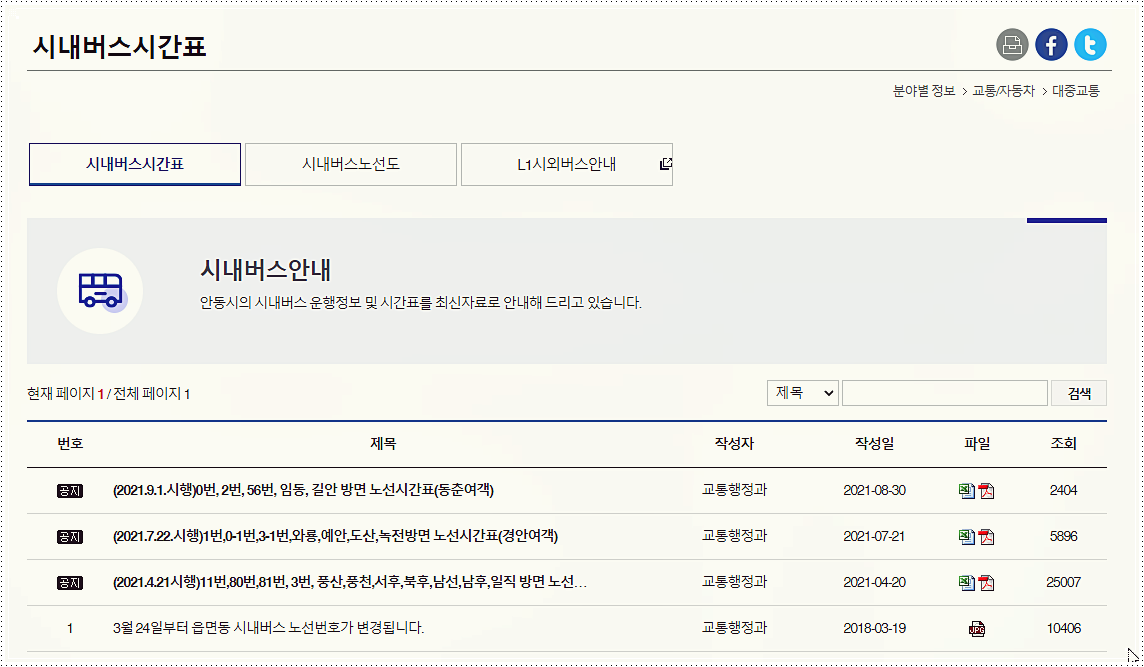Go to 분야별 정보 breadcrumb
The width and height of the screenshot is (1144, 667).
[924, 91]
